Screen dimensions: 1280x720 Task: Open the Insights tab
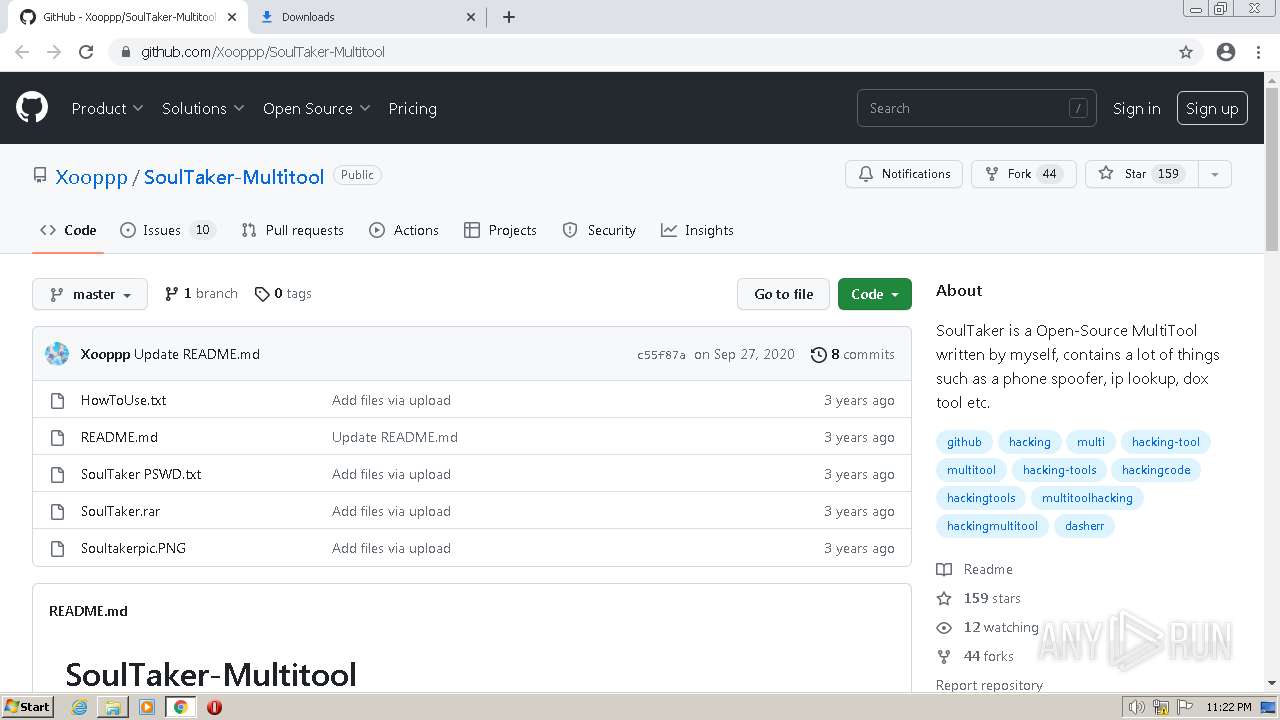pyautogui.click(x=697, y=230)
